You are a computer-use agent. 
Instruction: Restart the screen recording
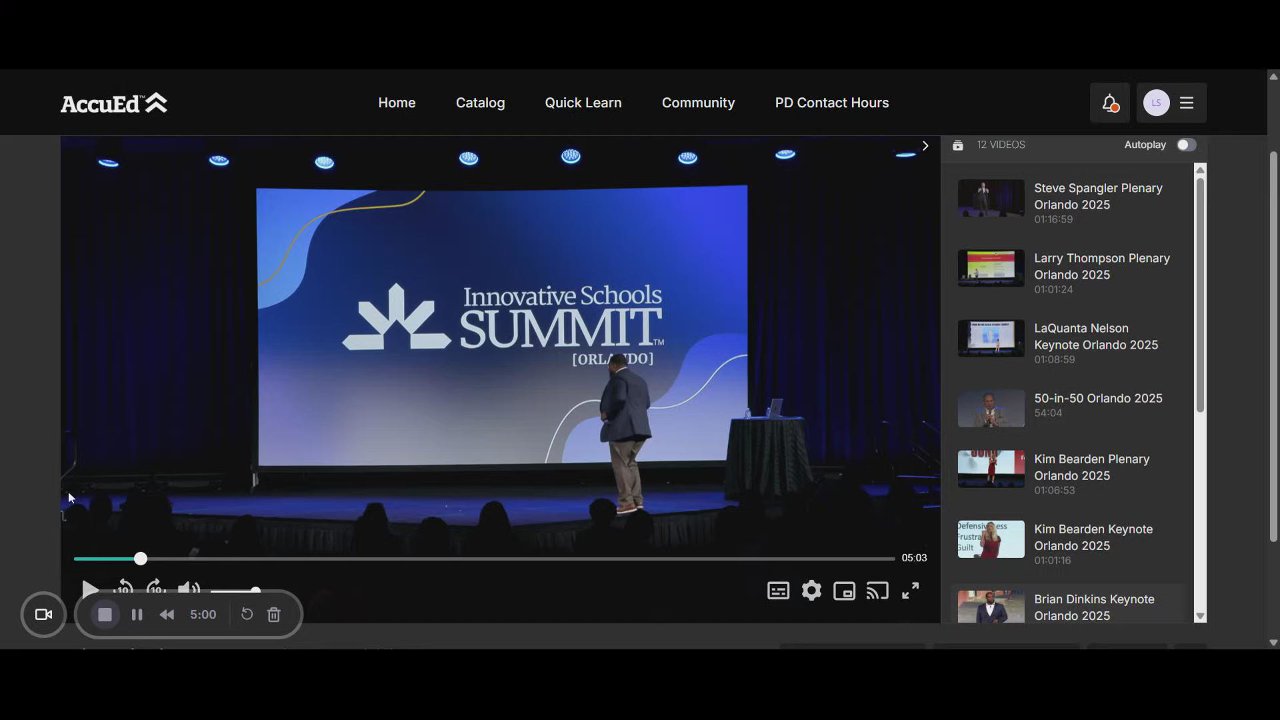pos(247,614)
